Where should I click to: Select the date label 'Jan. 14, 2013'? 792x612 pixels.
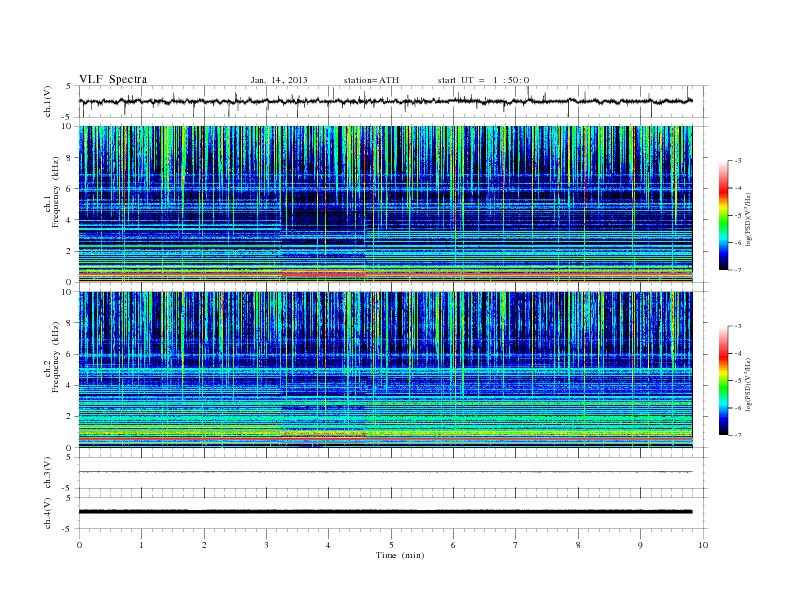[279, 80]
